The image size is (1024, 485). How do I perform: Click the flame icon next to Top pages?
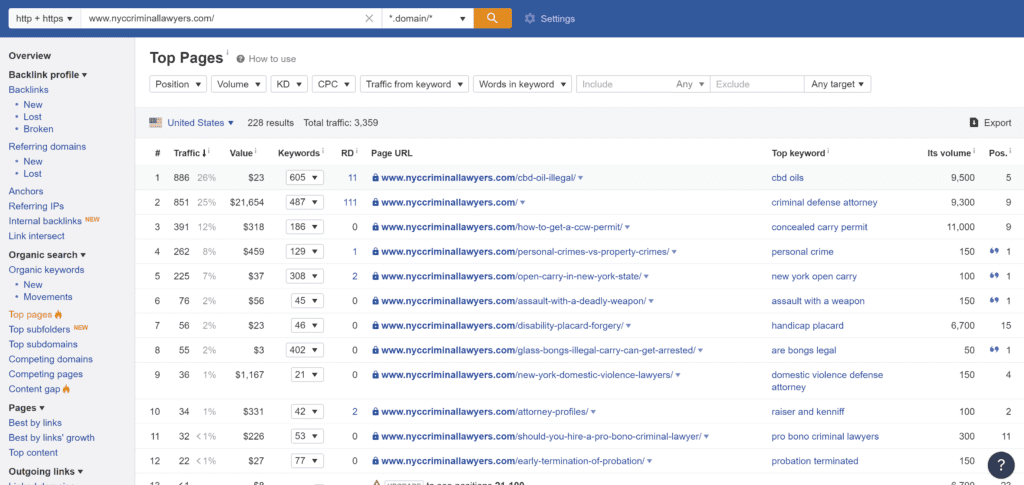point(59,315)
